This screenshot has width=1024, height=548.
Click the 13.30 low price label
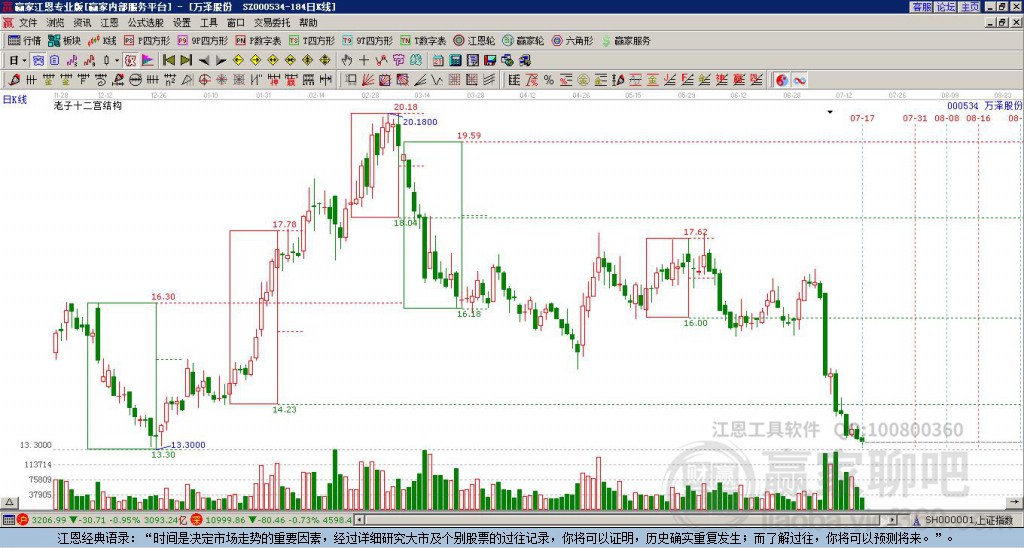tap(163, 455)
